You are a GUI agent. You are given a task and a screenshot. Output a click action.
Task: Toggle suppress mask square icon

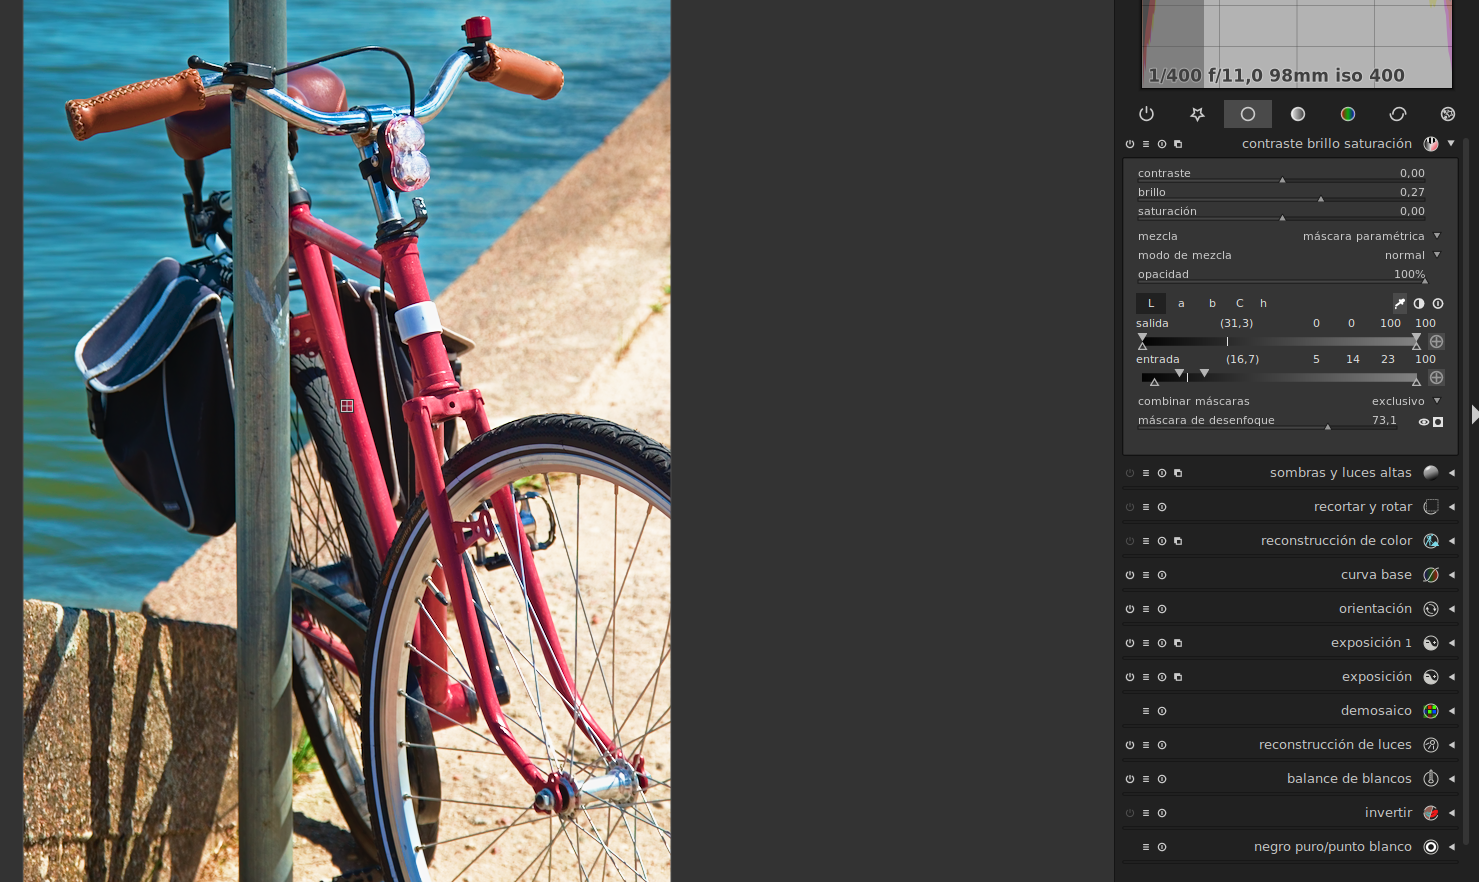coord(1438,422)
